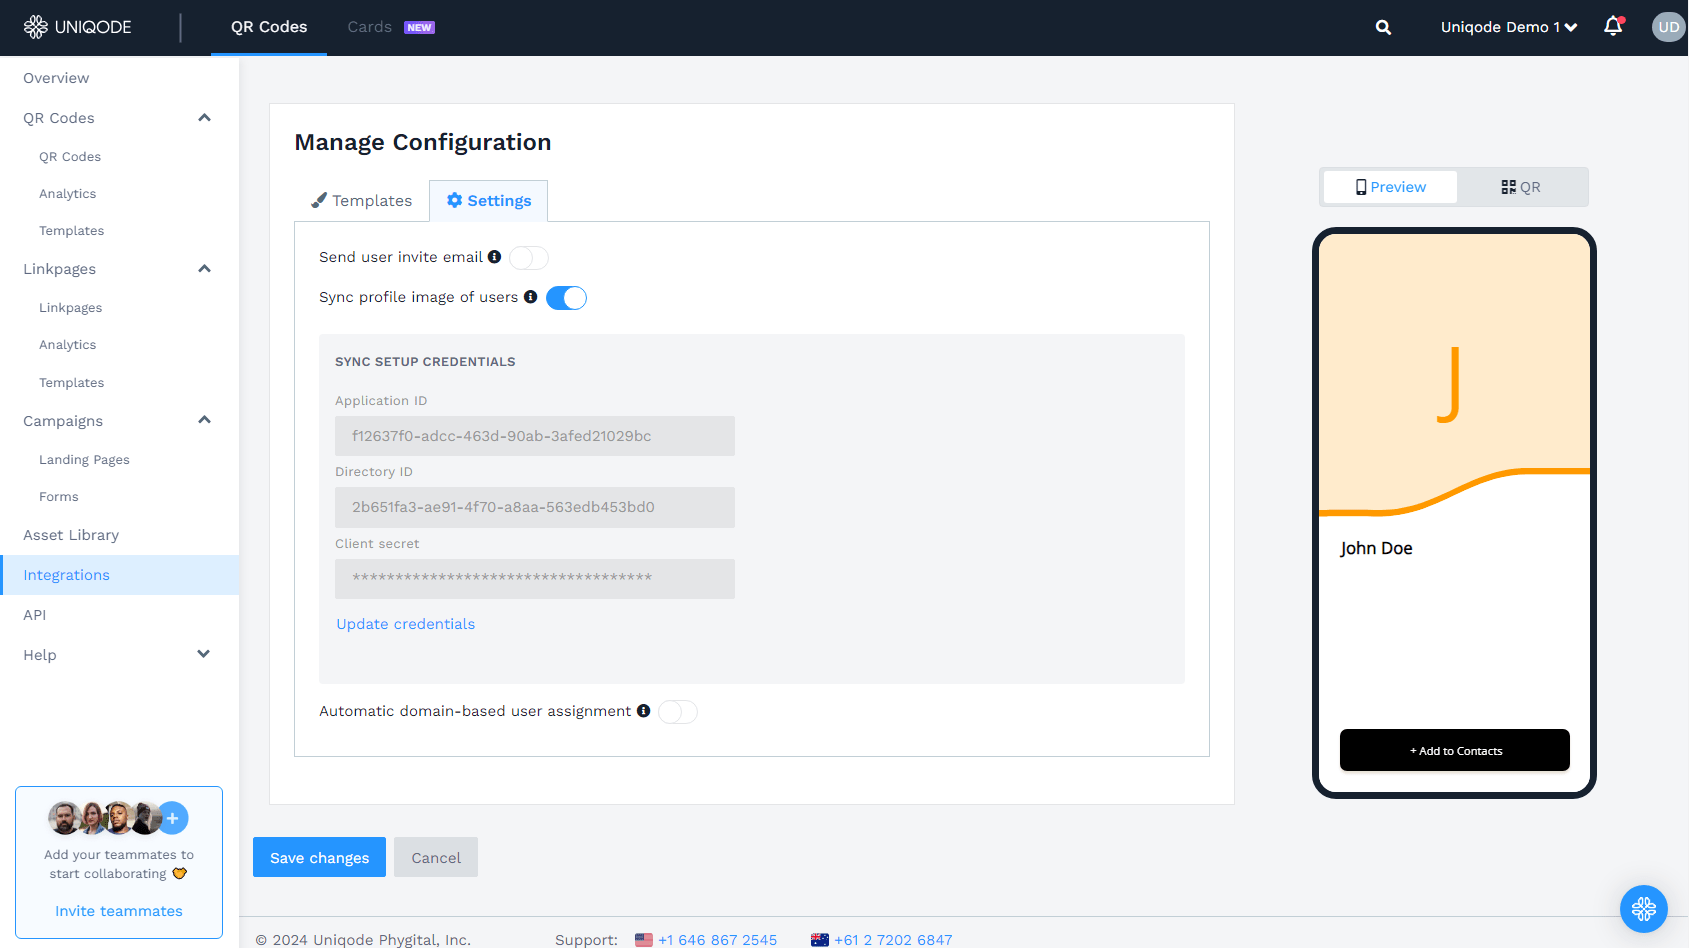Open Landing Pages in sidebar
This screenshot has width=1689, height=948.
[85, 460]
